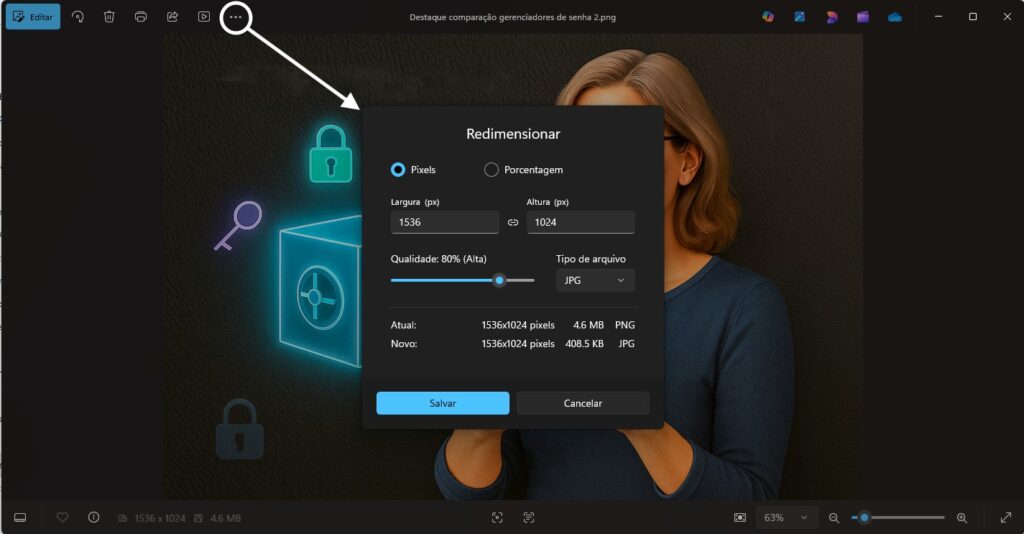This screenshot has height=534, width=1024.
Task: Click Salvar to save resized image
Action: (x=443, y=403)
